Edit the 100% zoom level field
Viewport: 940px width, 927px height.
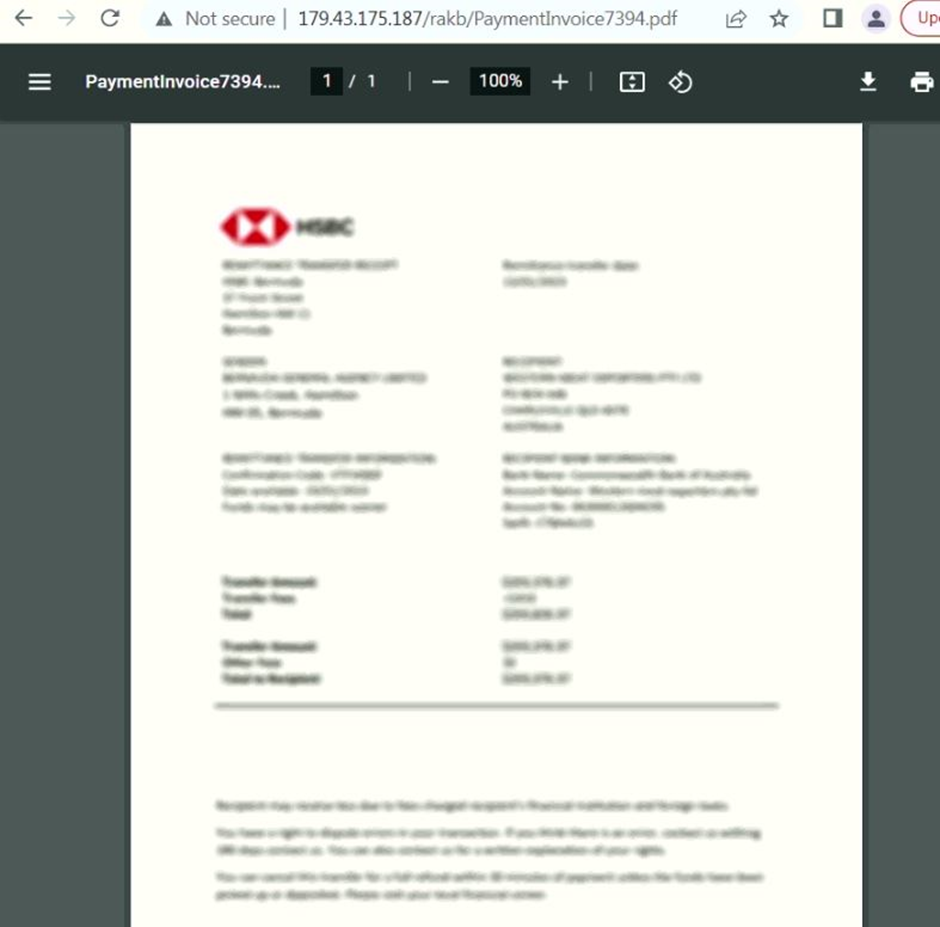[x=500, y=81]
